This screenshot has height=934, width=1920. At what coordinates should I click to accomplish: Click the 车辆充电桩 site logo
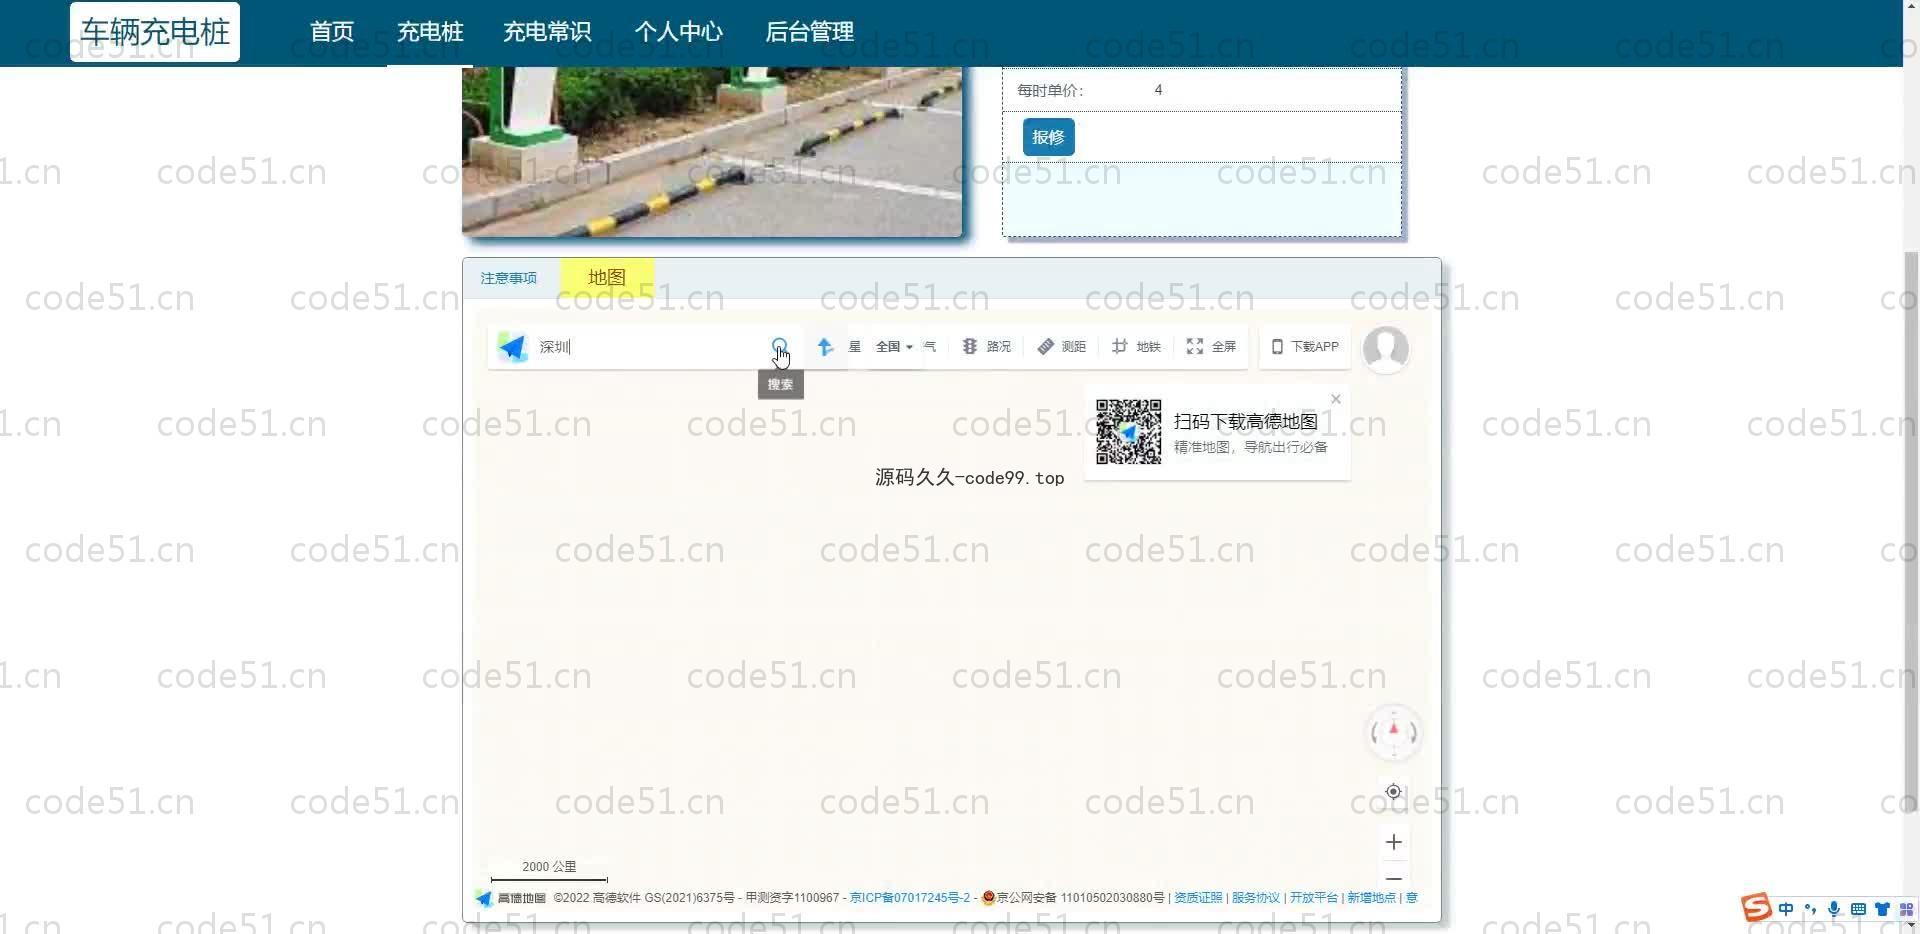pyautogui.click(x=155, y=32)
